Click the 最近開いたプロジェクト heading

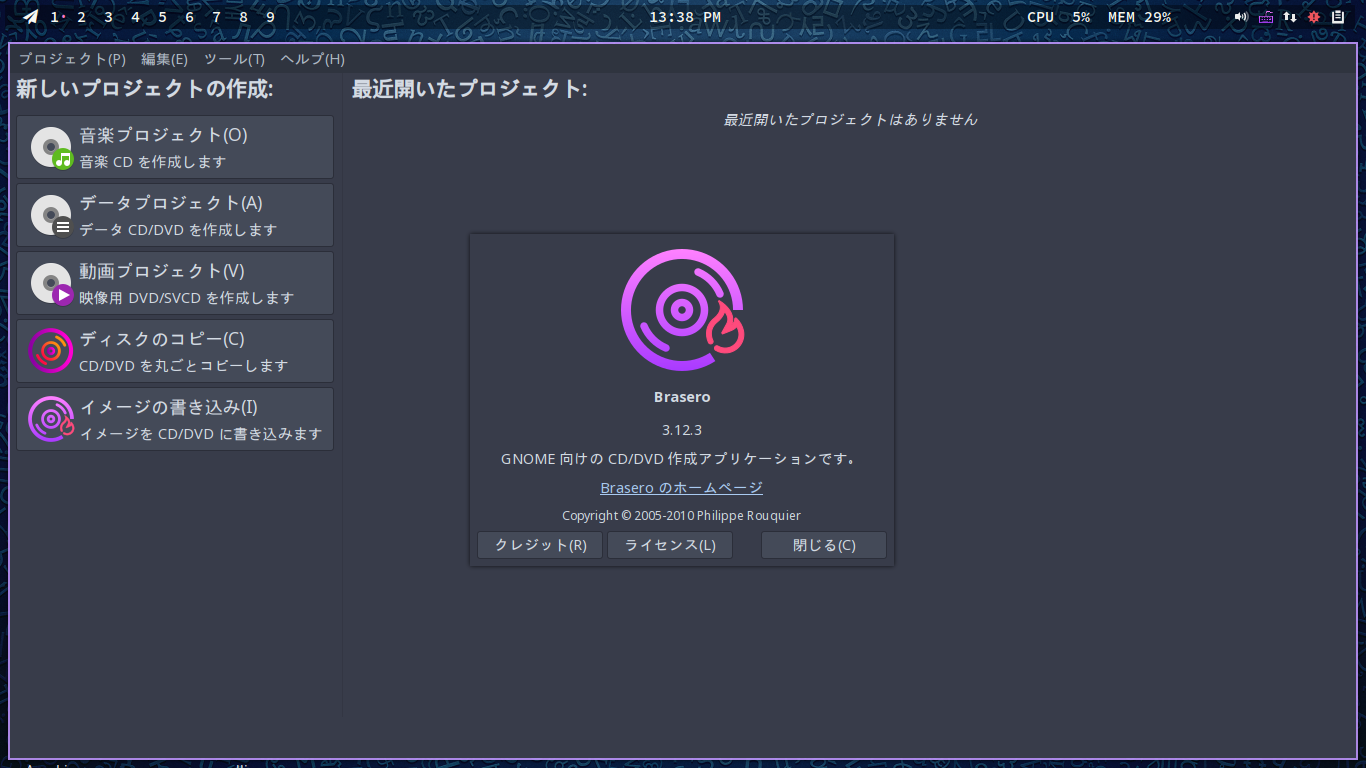(469, 89)
